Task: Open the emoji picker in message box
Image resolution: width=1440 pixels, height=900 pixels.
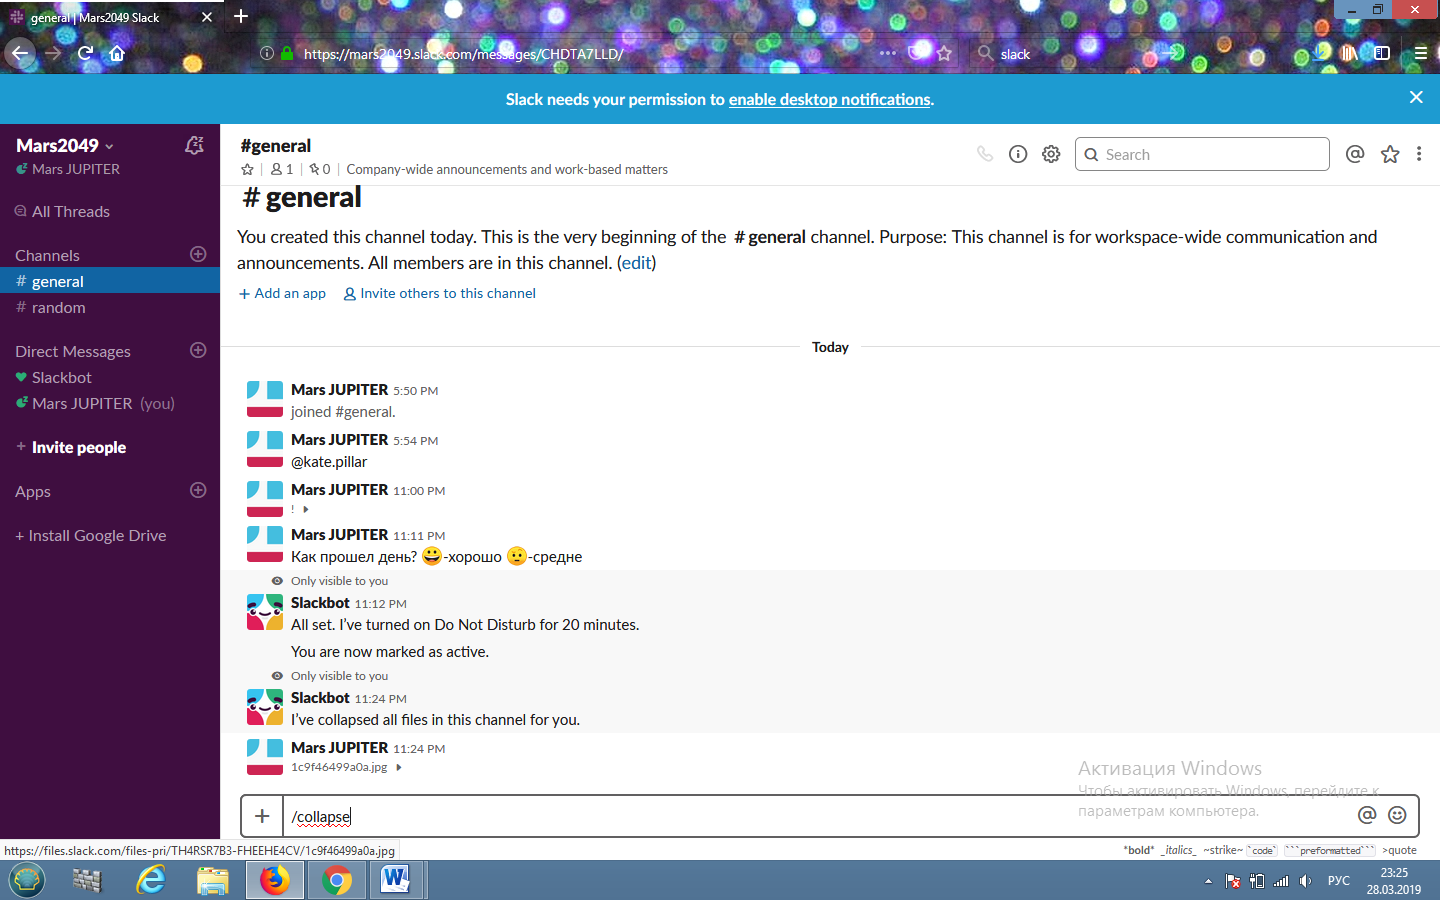Action: point(1398,815)
